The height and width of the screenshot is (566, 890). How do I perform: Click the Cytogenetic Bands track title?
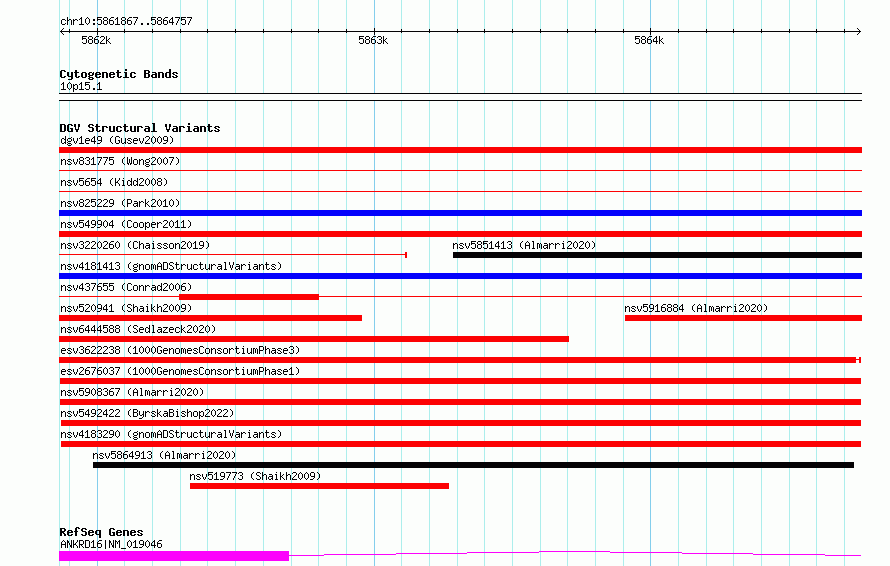coord(119,74)
